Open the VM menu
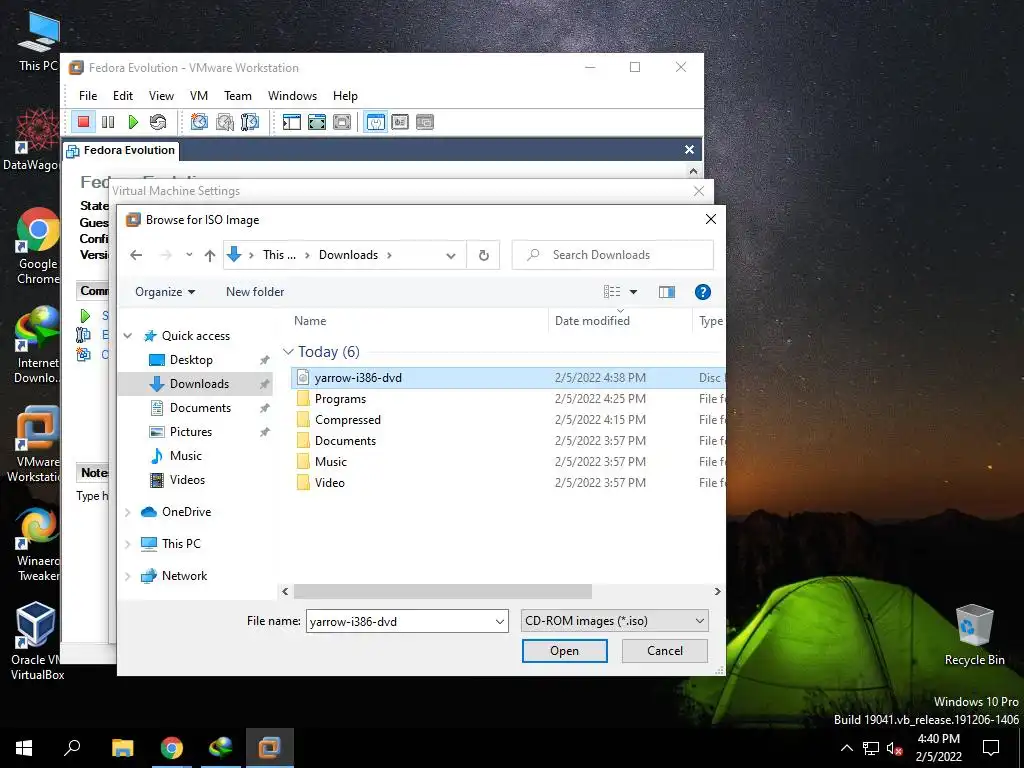1024x768 pixels. point(199,96)
